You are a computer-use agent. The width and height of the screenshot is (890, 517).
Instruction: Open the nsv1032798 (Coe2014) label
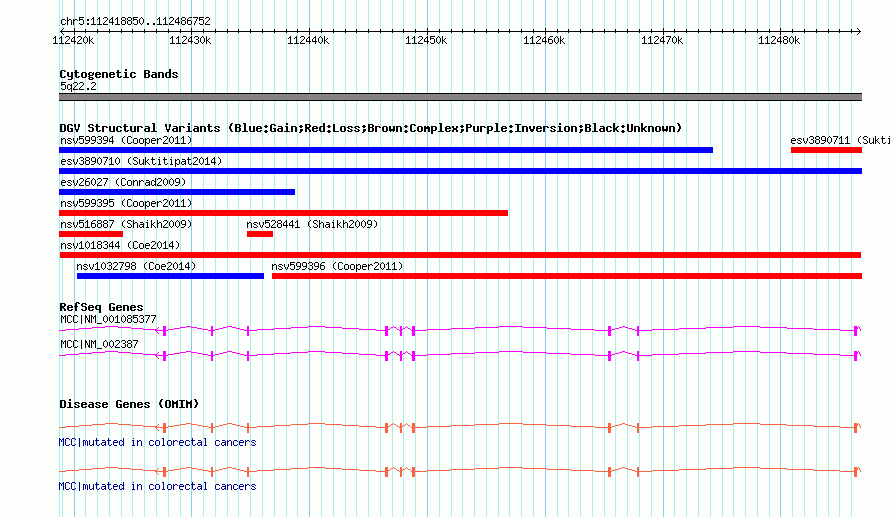[x=136, y=266]
